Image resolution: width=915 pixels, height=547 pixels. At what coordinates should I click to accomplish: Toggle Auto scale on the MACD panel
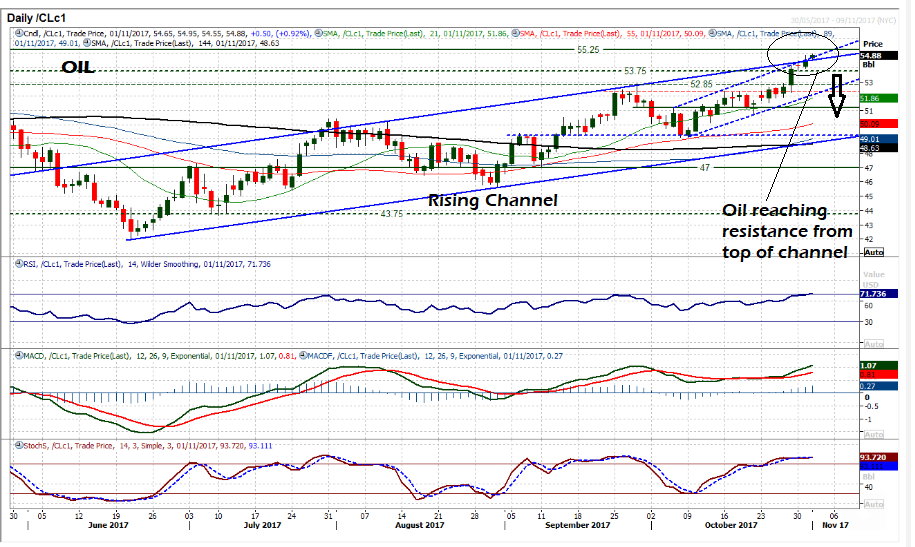click(872, 435)
